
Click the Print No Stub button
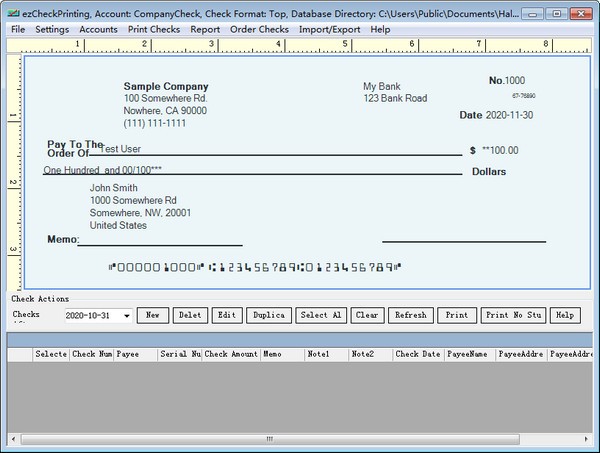click(513, 315)
